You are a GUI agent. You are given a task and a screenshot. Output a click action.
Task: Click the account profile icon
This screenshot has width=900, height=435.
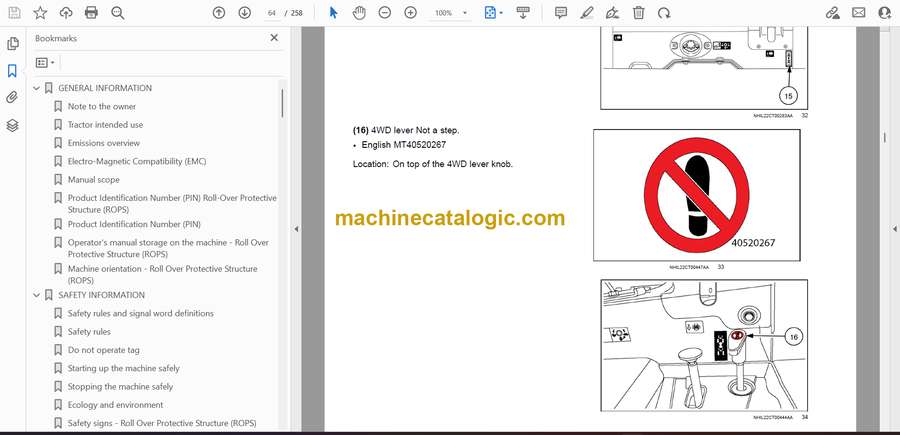pos(885,13)
